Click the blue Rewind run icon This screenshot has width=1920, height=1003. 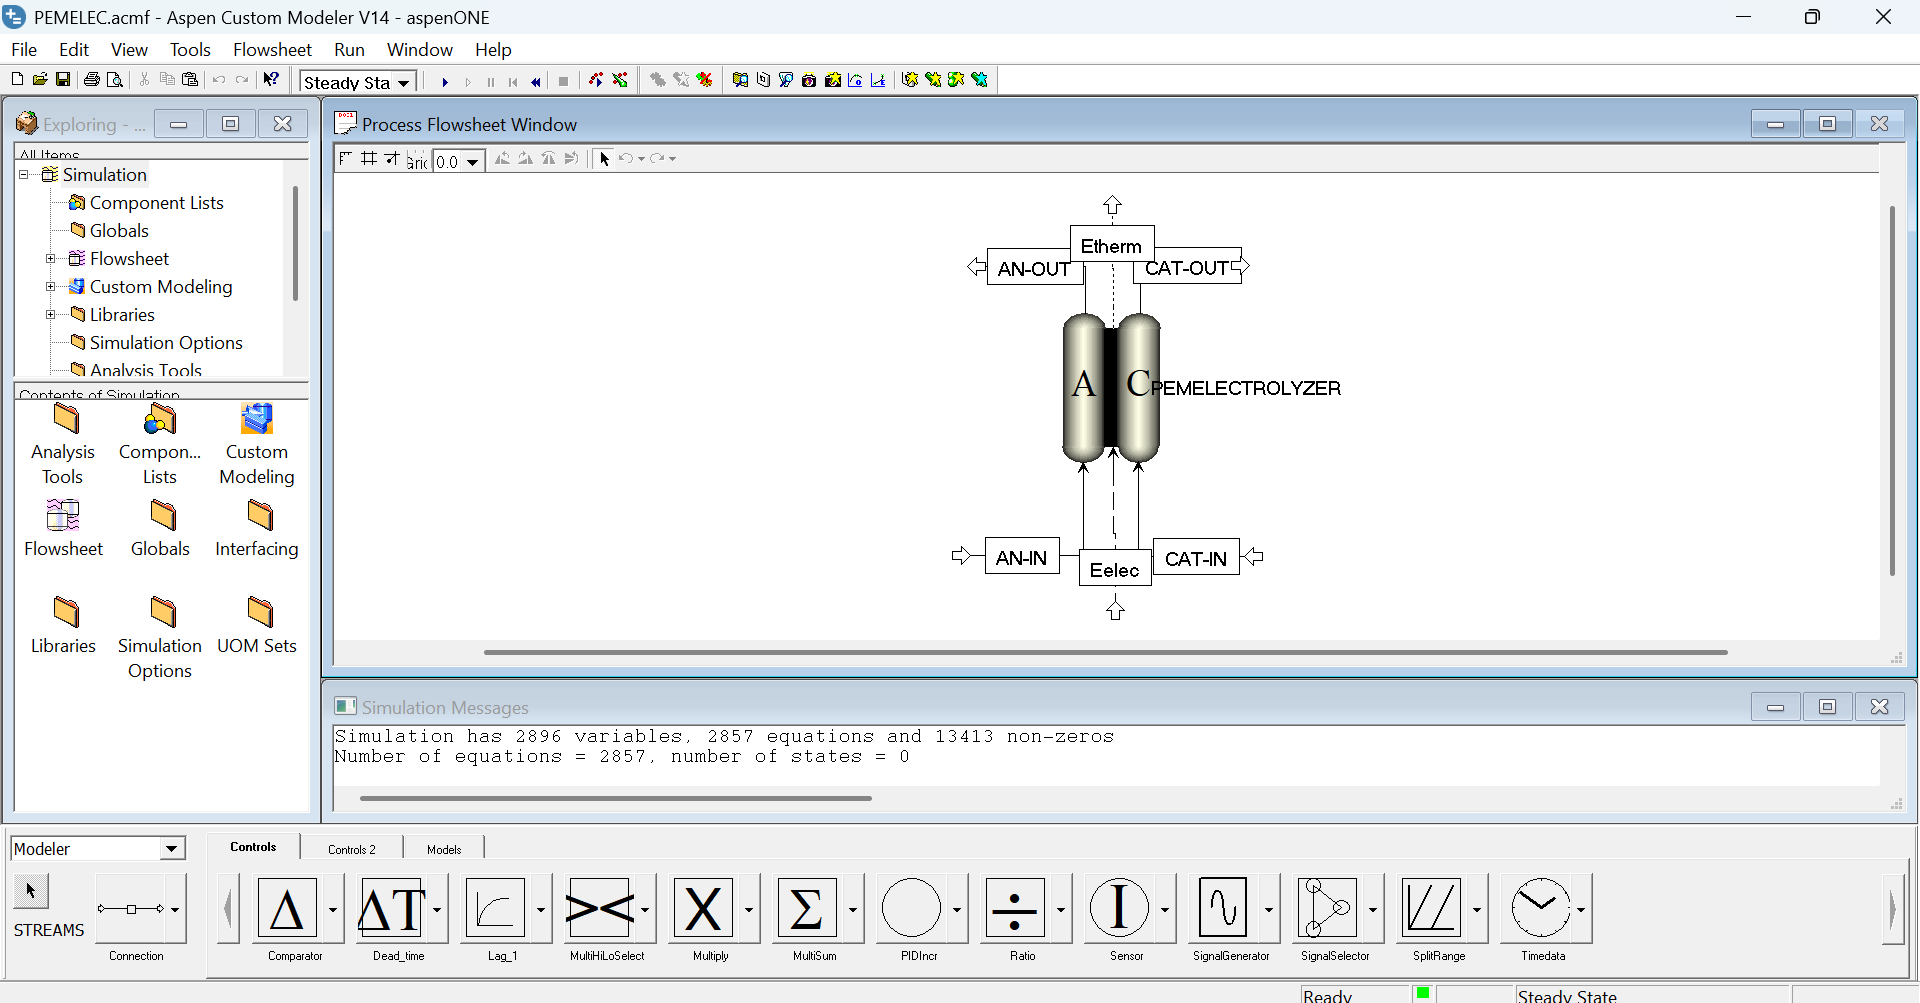[536, 82]
